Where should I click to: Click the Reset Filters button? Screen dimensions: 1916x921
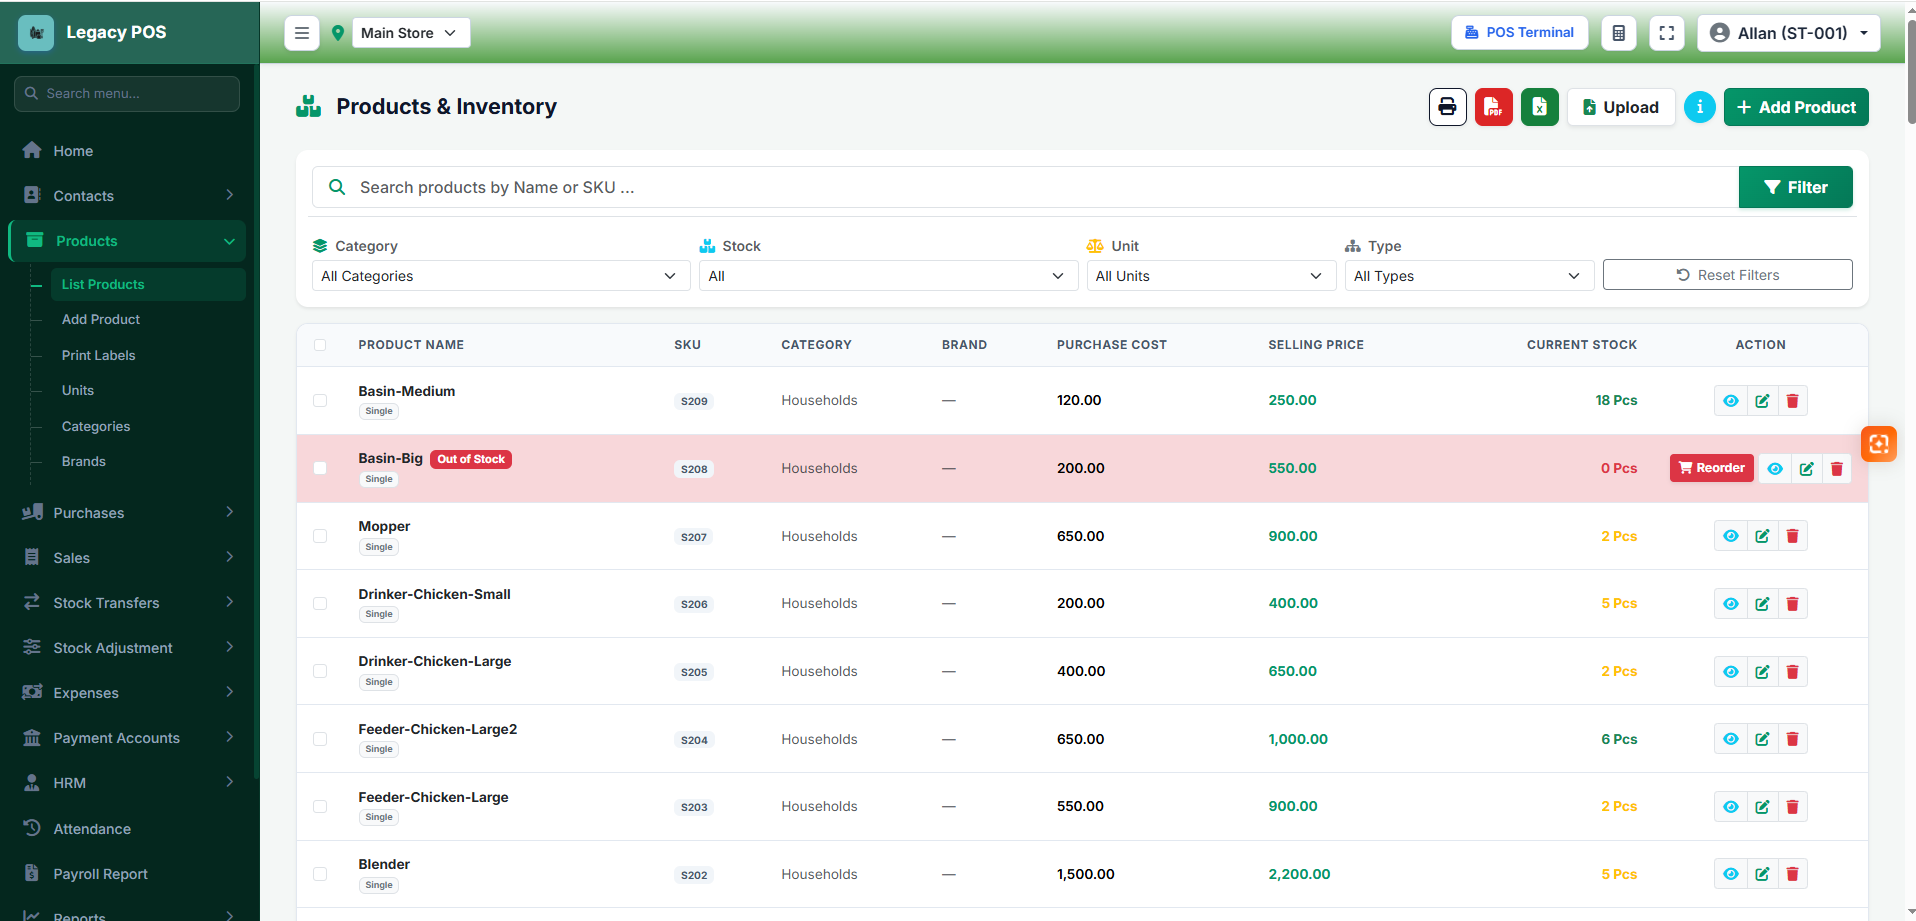click(1727, 275)
